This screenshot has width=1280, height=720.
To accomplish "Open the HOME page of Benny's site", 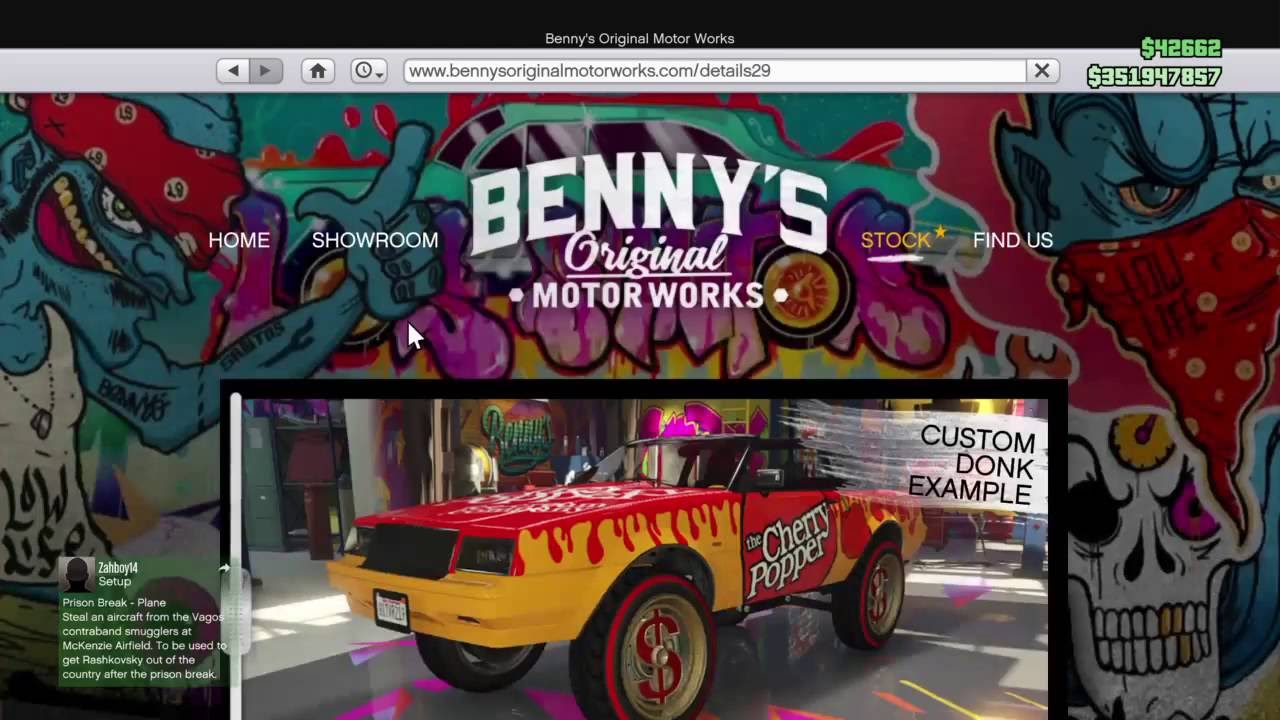I will [x=239, y=240].
